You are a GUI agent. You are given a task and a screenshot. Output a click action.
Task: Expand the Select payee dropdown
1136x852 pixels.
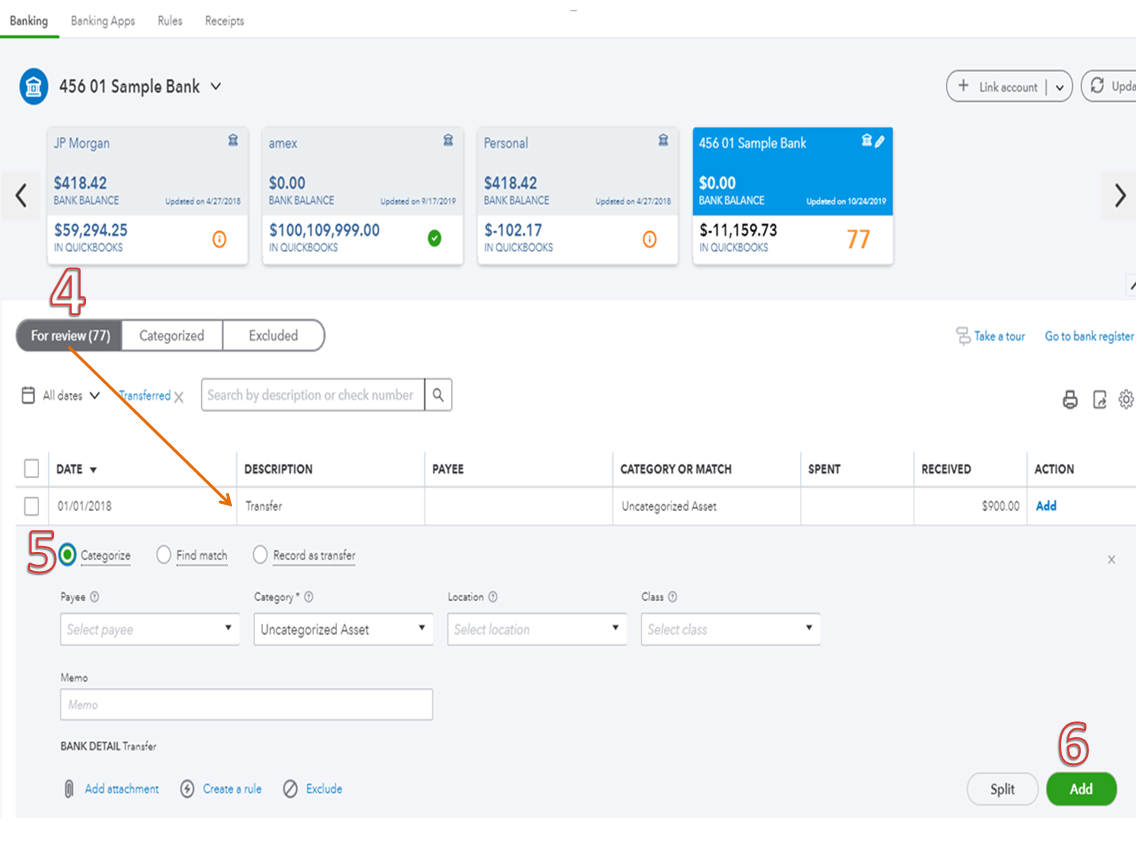pyautogui.click(x=150, y=629)
